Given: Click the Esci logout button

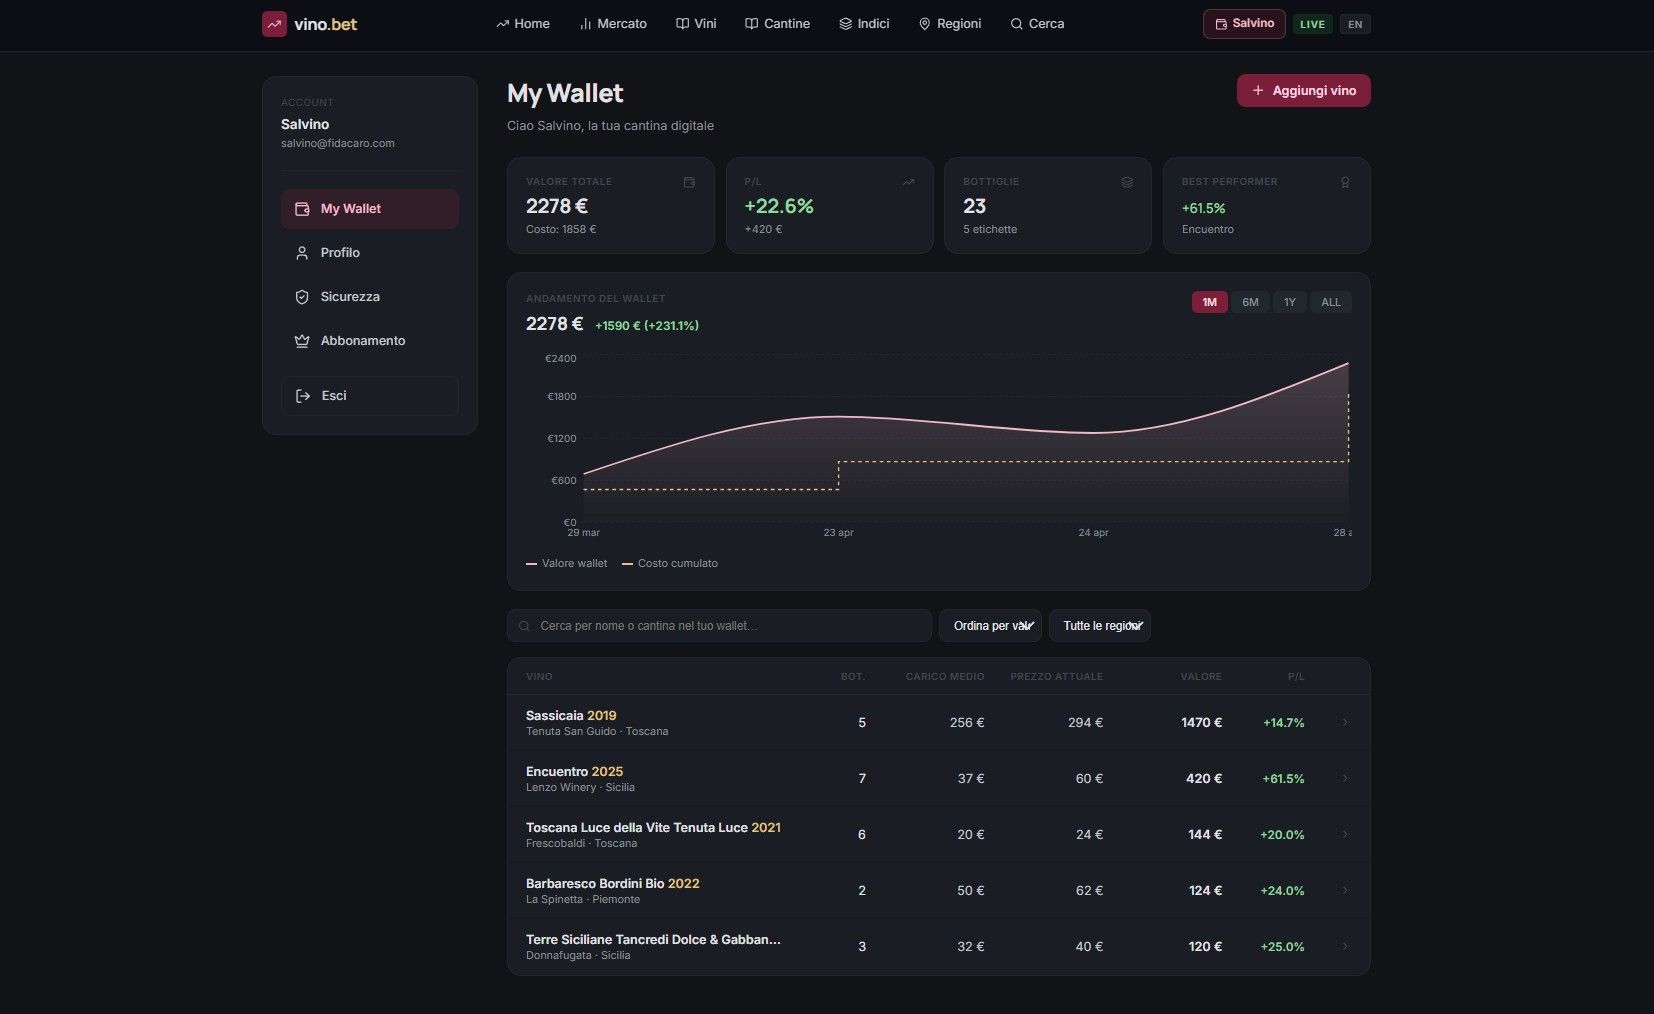Looking at the screenshot, I should click(370, 396).
